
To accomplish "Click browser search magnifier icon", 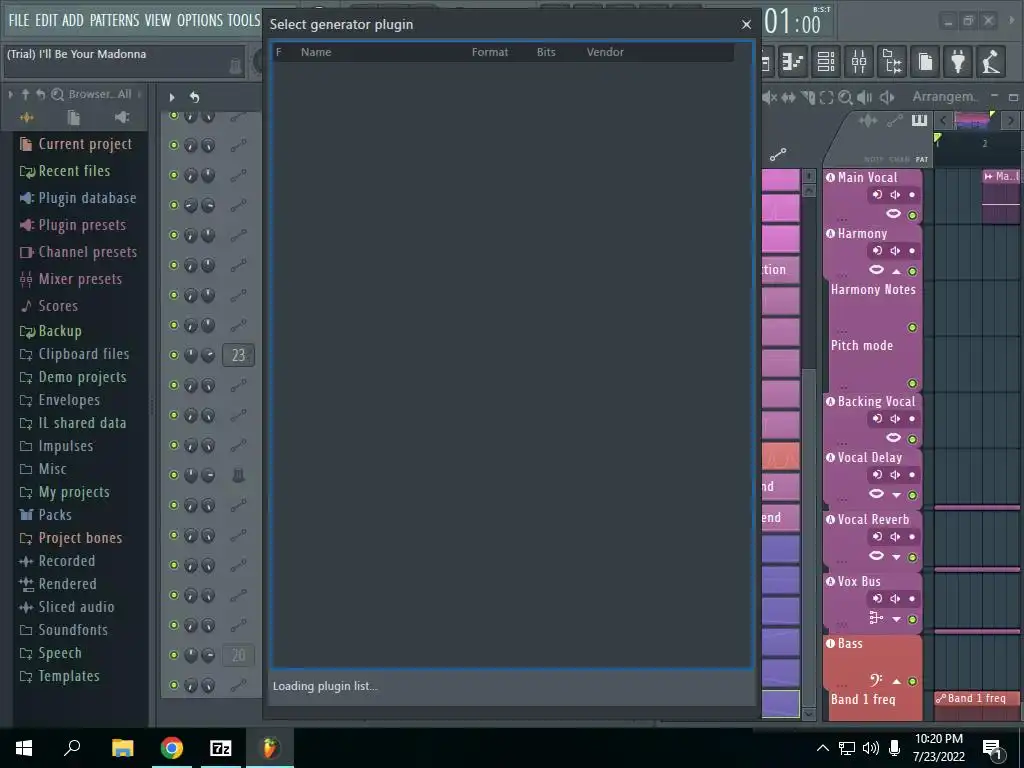I will point(57,95).
